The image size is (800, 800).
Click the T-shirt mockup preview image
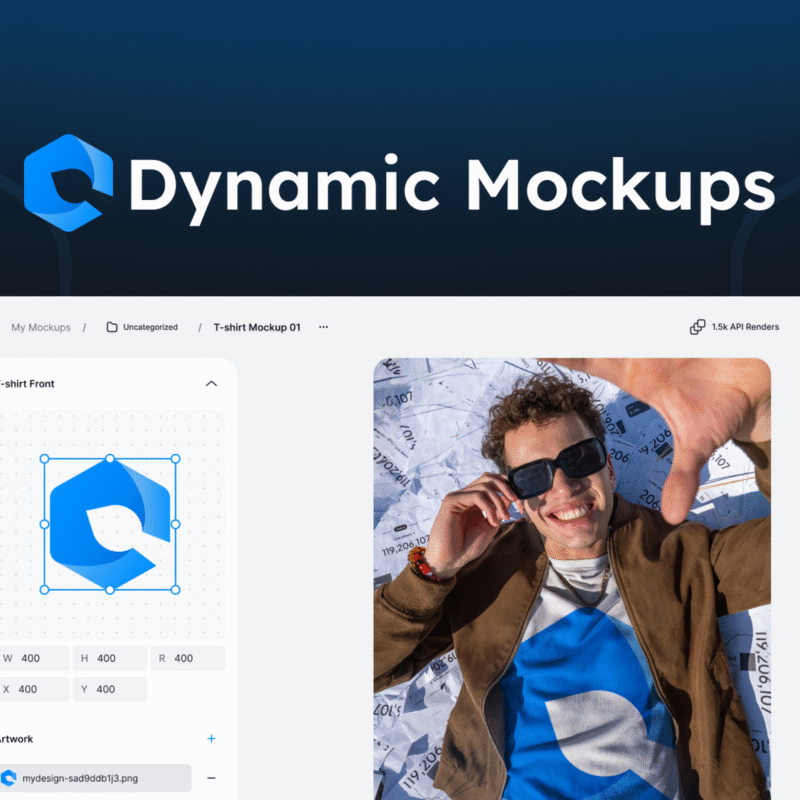(x=572, y=580)
